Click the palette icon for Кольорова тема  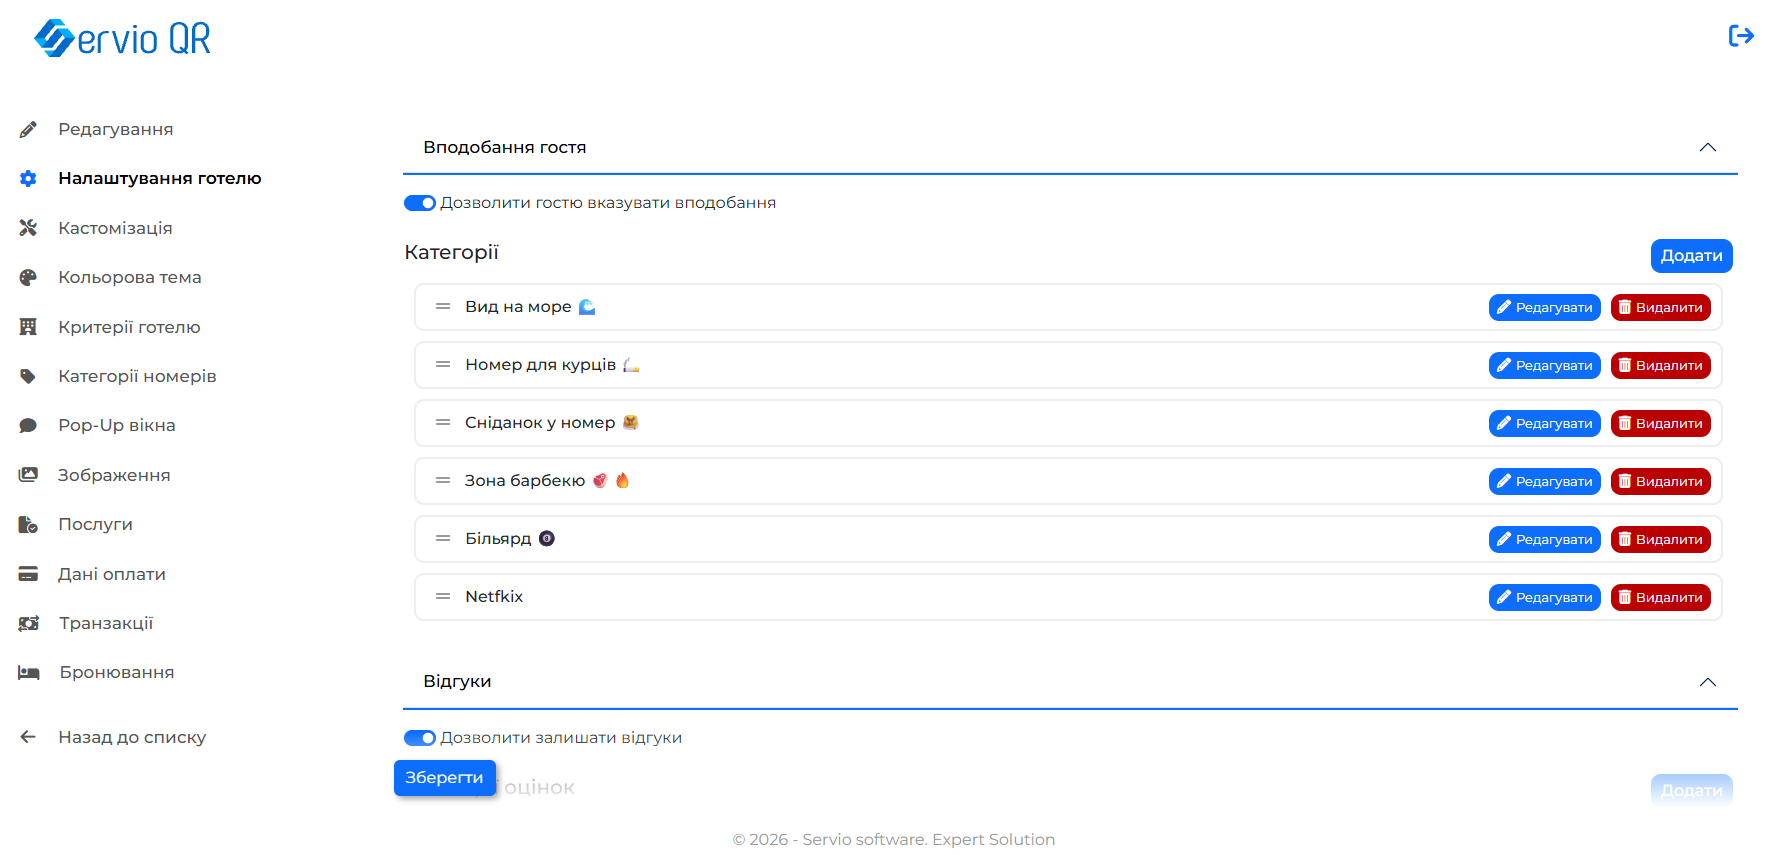click(x=28, y=277)
